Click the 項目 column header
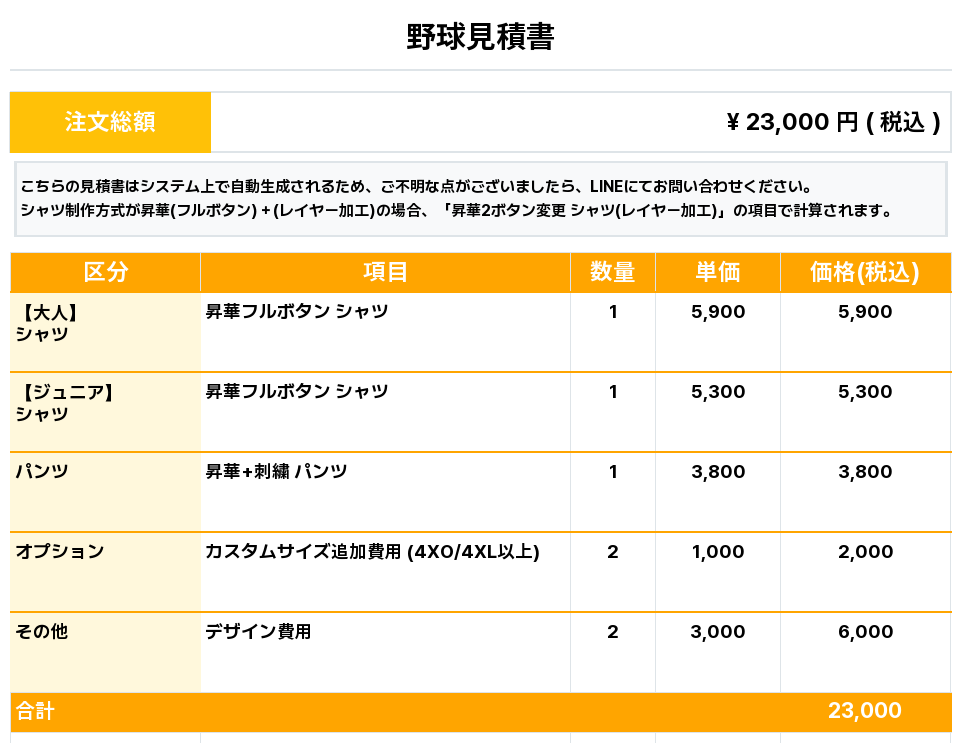This screenshot has height=743, width=961. click(x=385, y=272)
